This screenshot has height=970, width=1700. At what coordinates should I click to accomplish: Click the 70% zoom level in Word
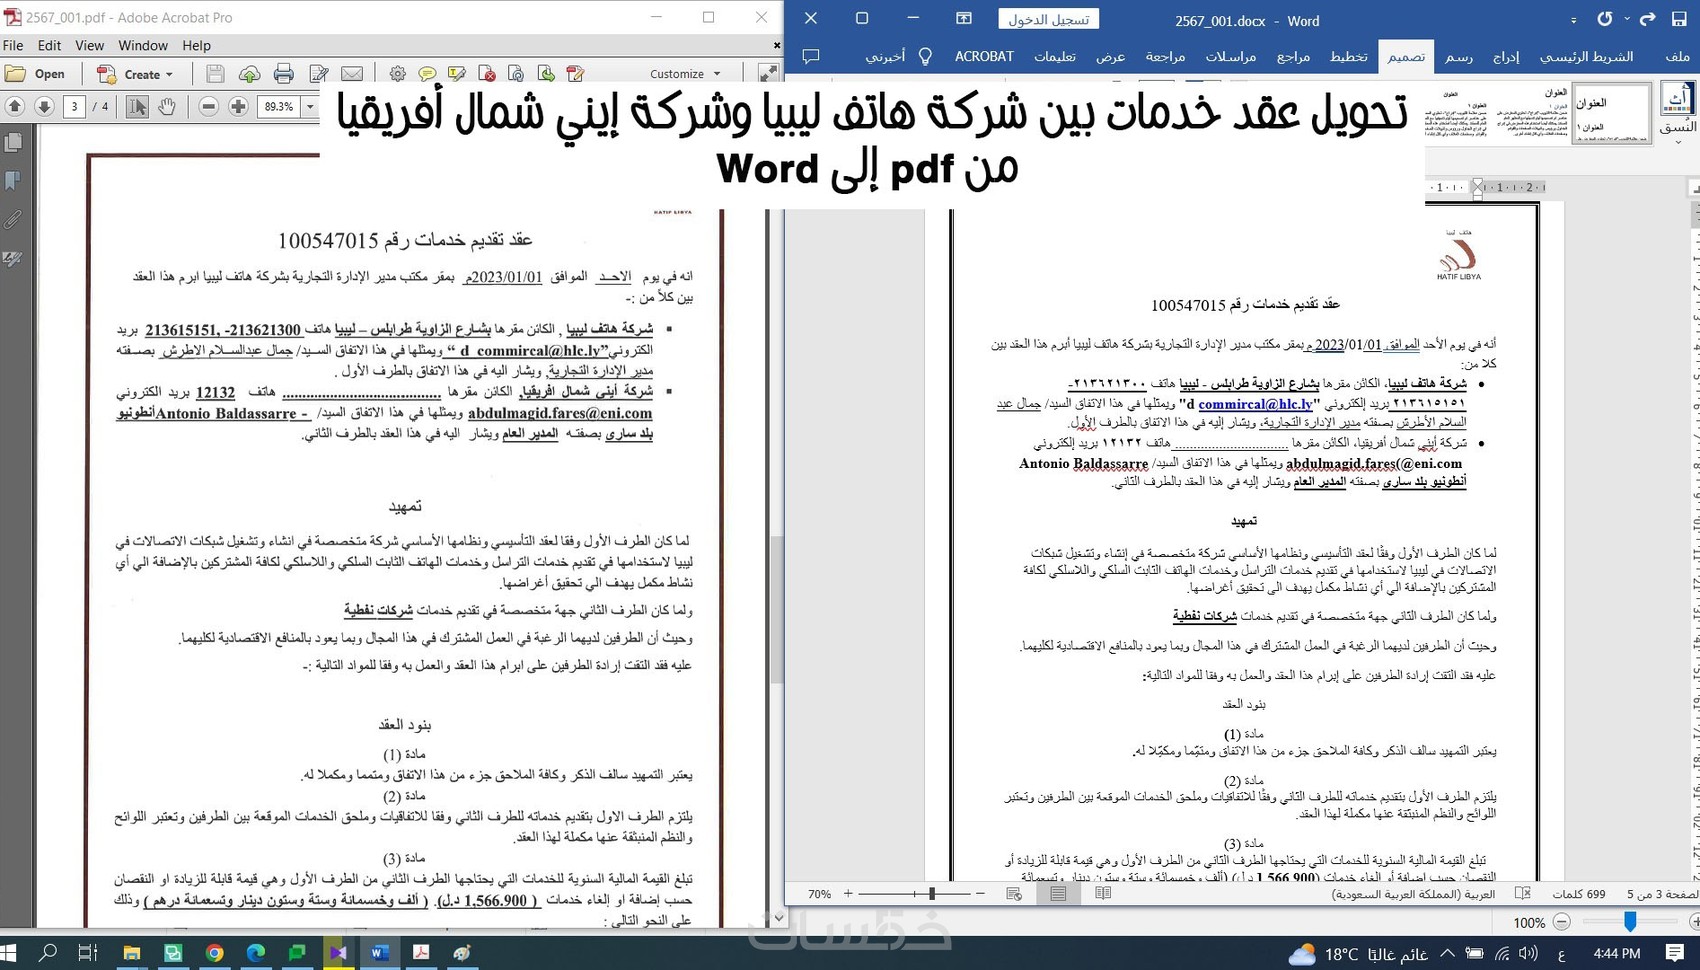(x=819, y=894)
